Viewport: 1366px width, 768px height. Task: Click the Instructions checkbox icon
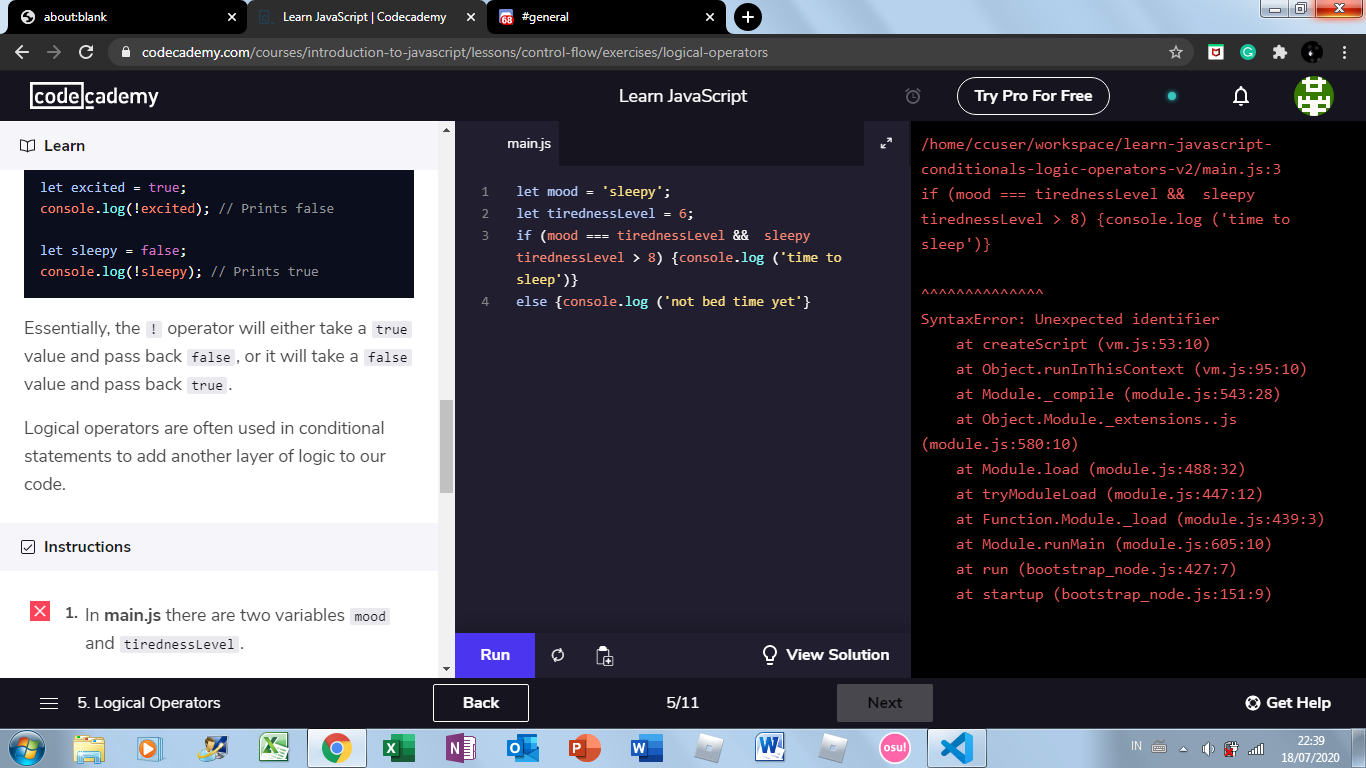coord(28,547)
